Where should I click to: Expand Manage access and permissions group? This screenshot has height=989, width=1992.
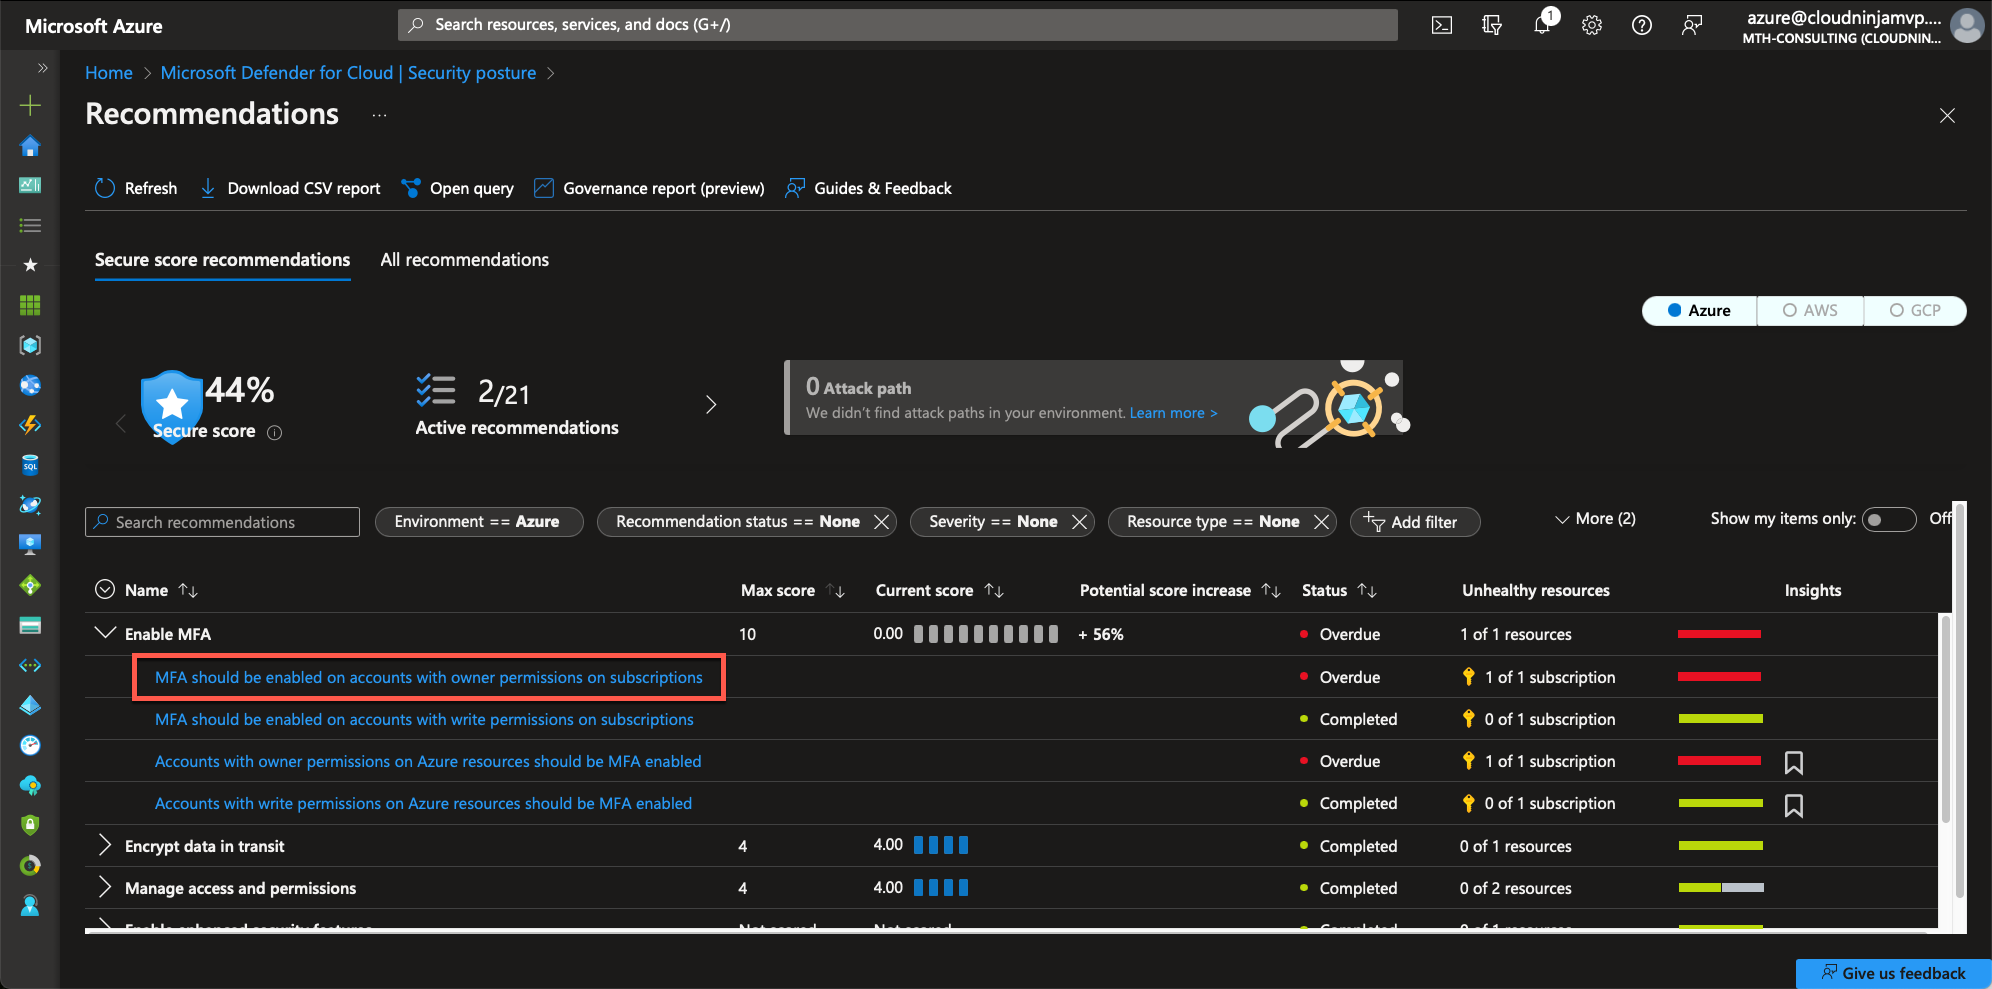click(105, 888)
